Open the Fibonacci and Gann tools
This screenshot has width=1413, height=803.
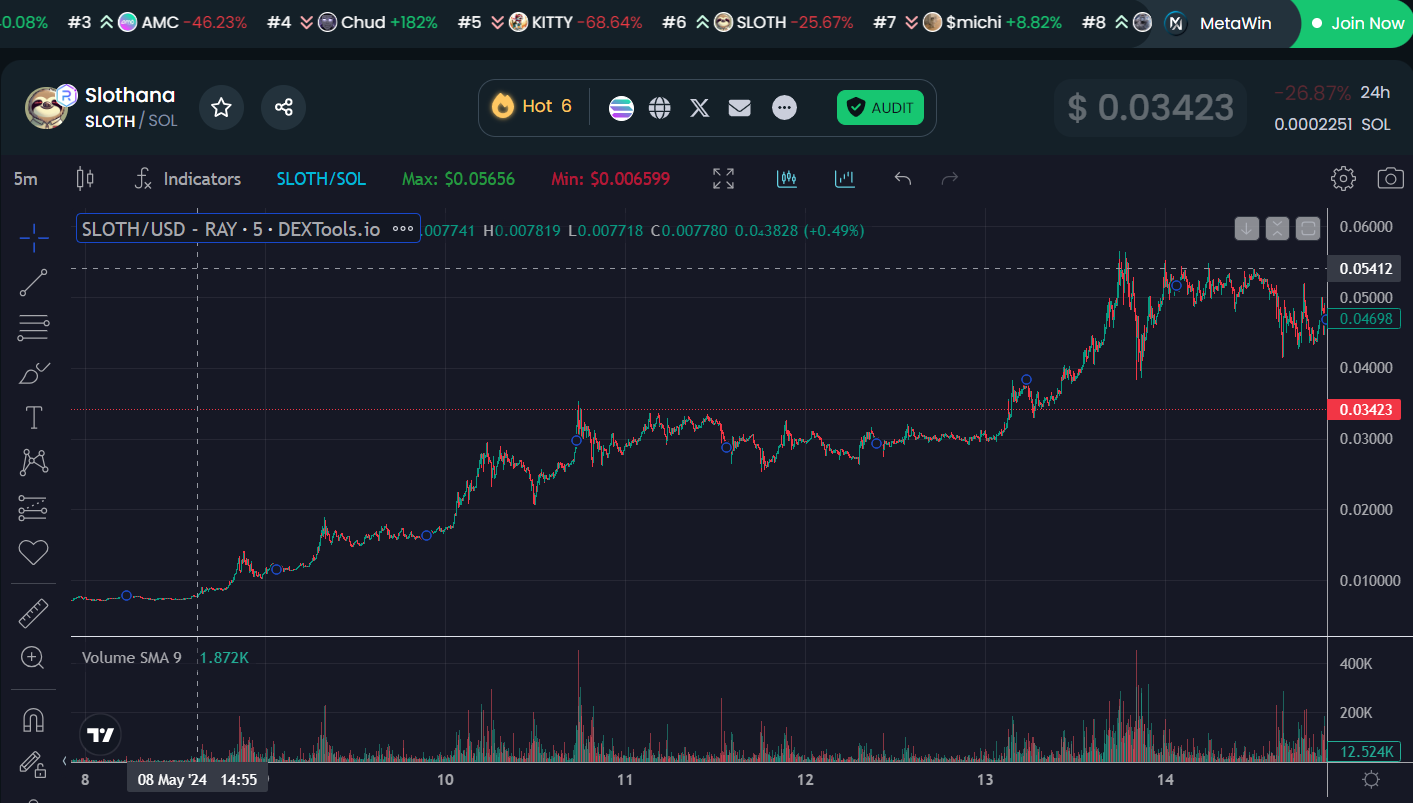[x=33, y=327]
